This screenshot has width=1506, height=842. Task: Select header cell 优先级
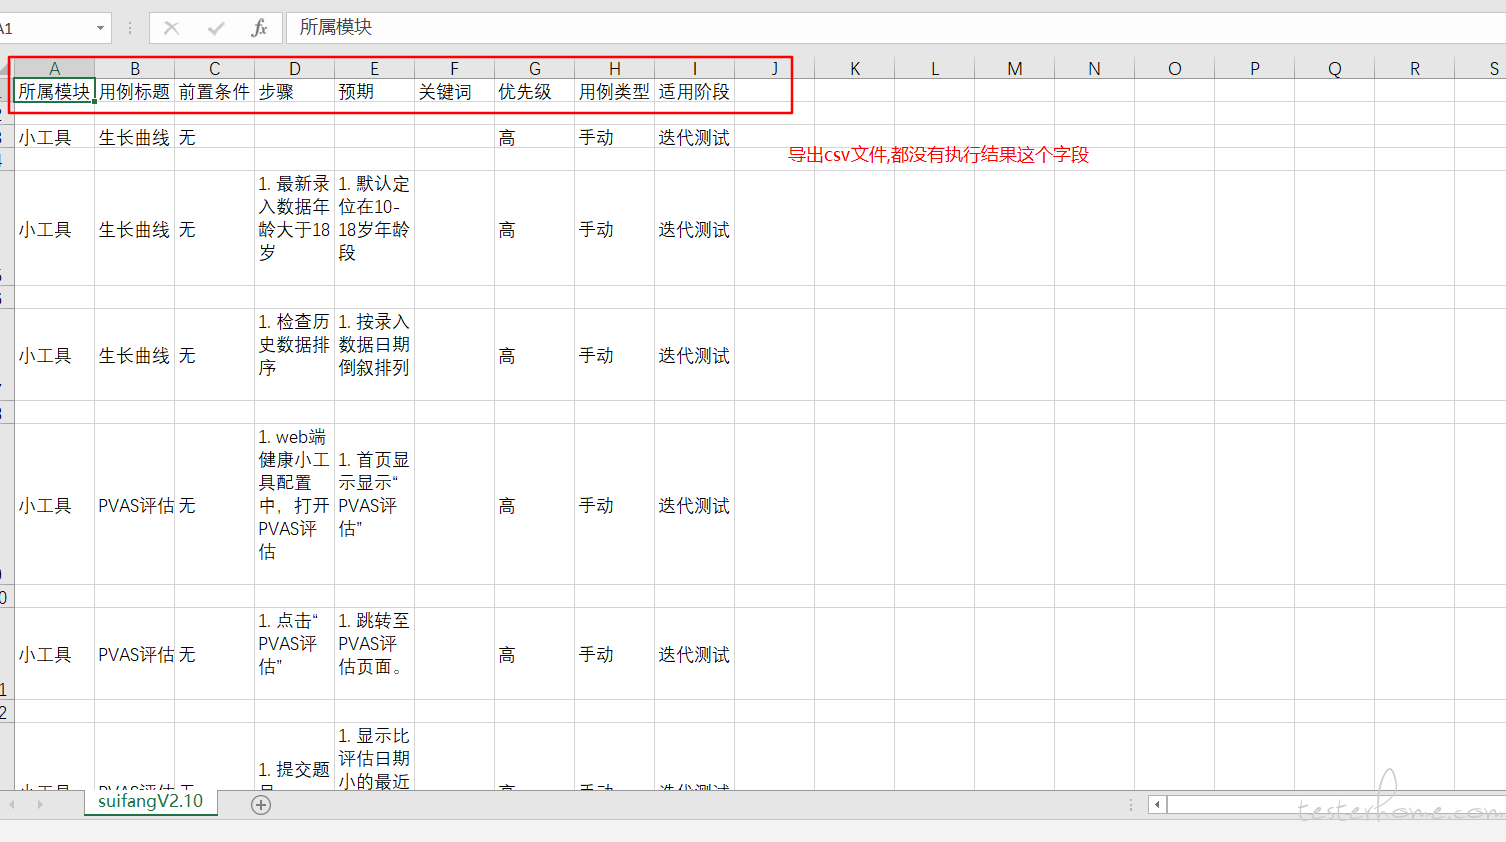pos(535,91)
